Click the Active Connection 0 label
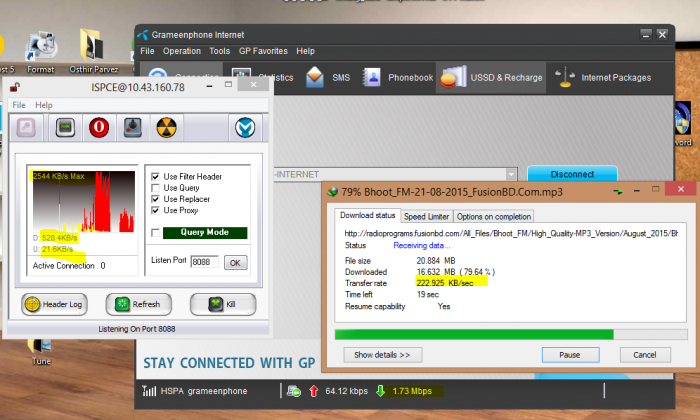This screenshot has width=700, height=420. (69, 266)
